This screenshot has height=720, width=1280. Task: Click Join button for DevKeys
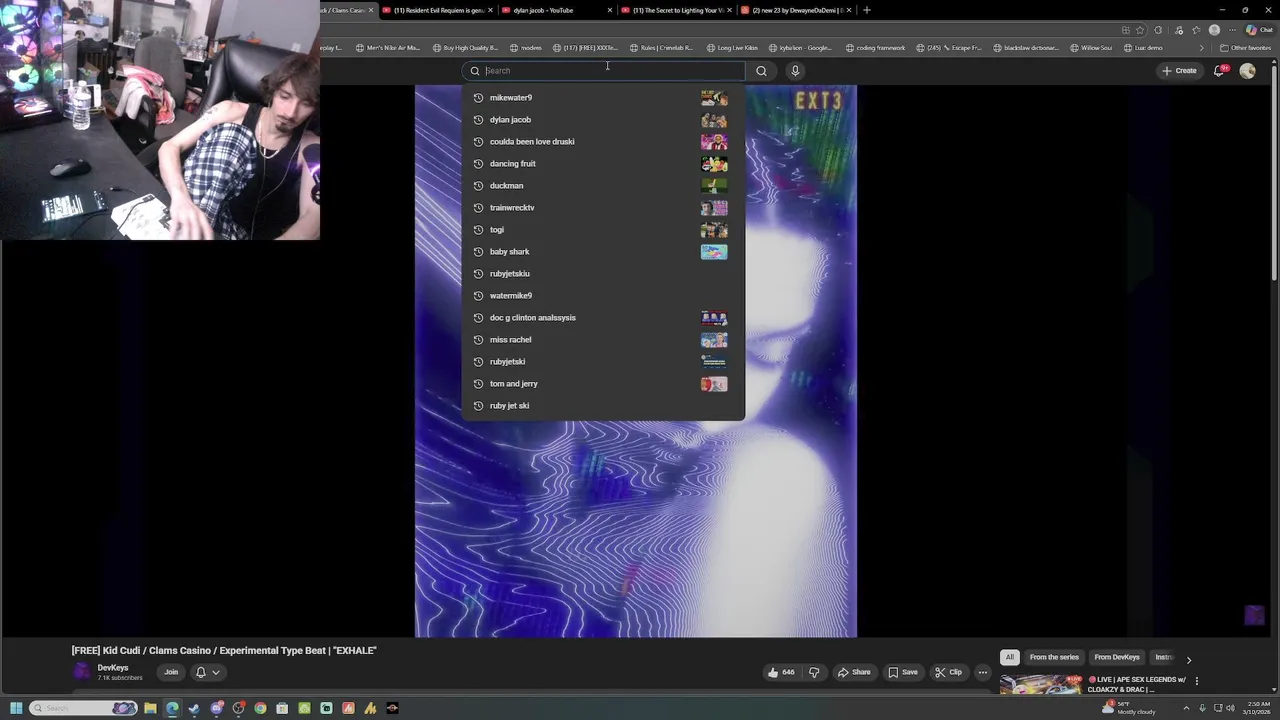(171, 672)
